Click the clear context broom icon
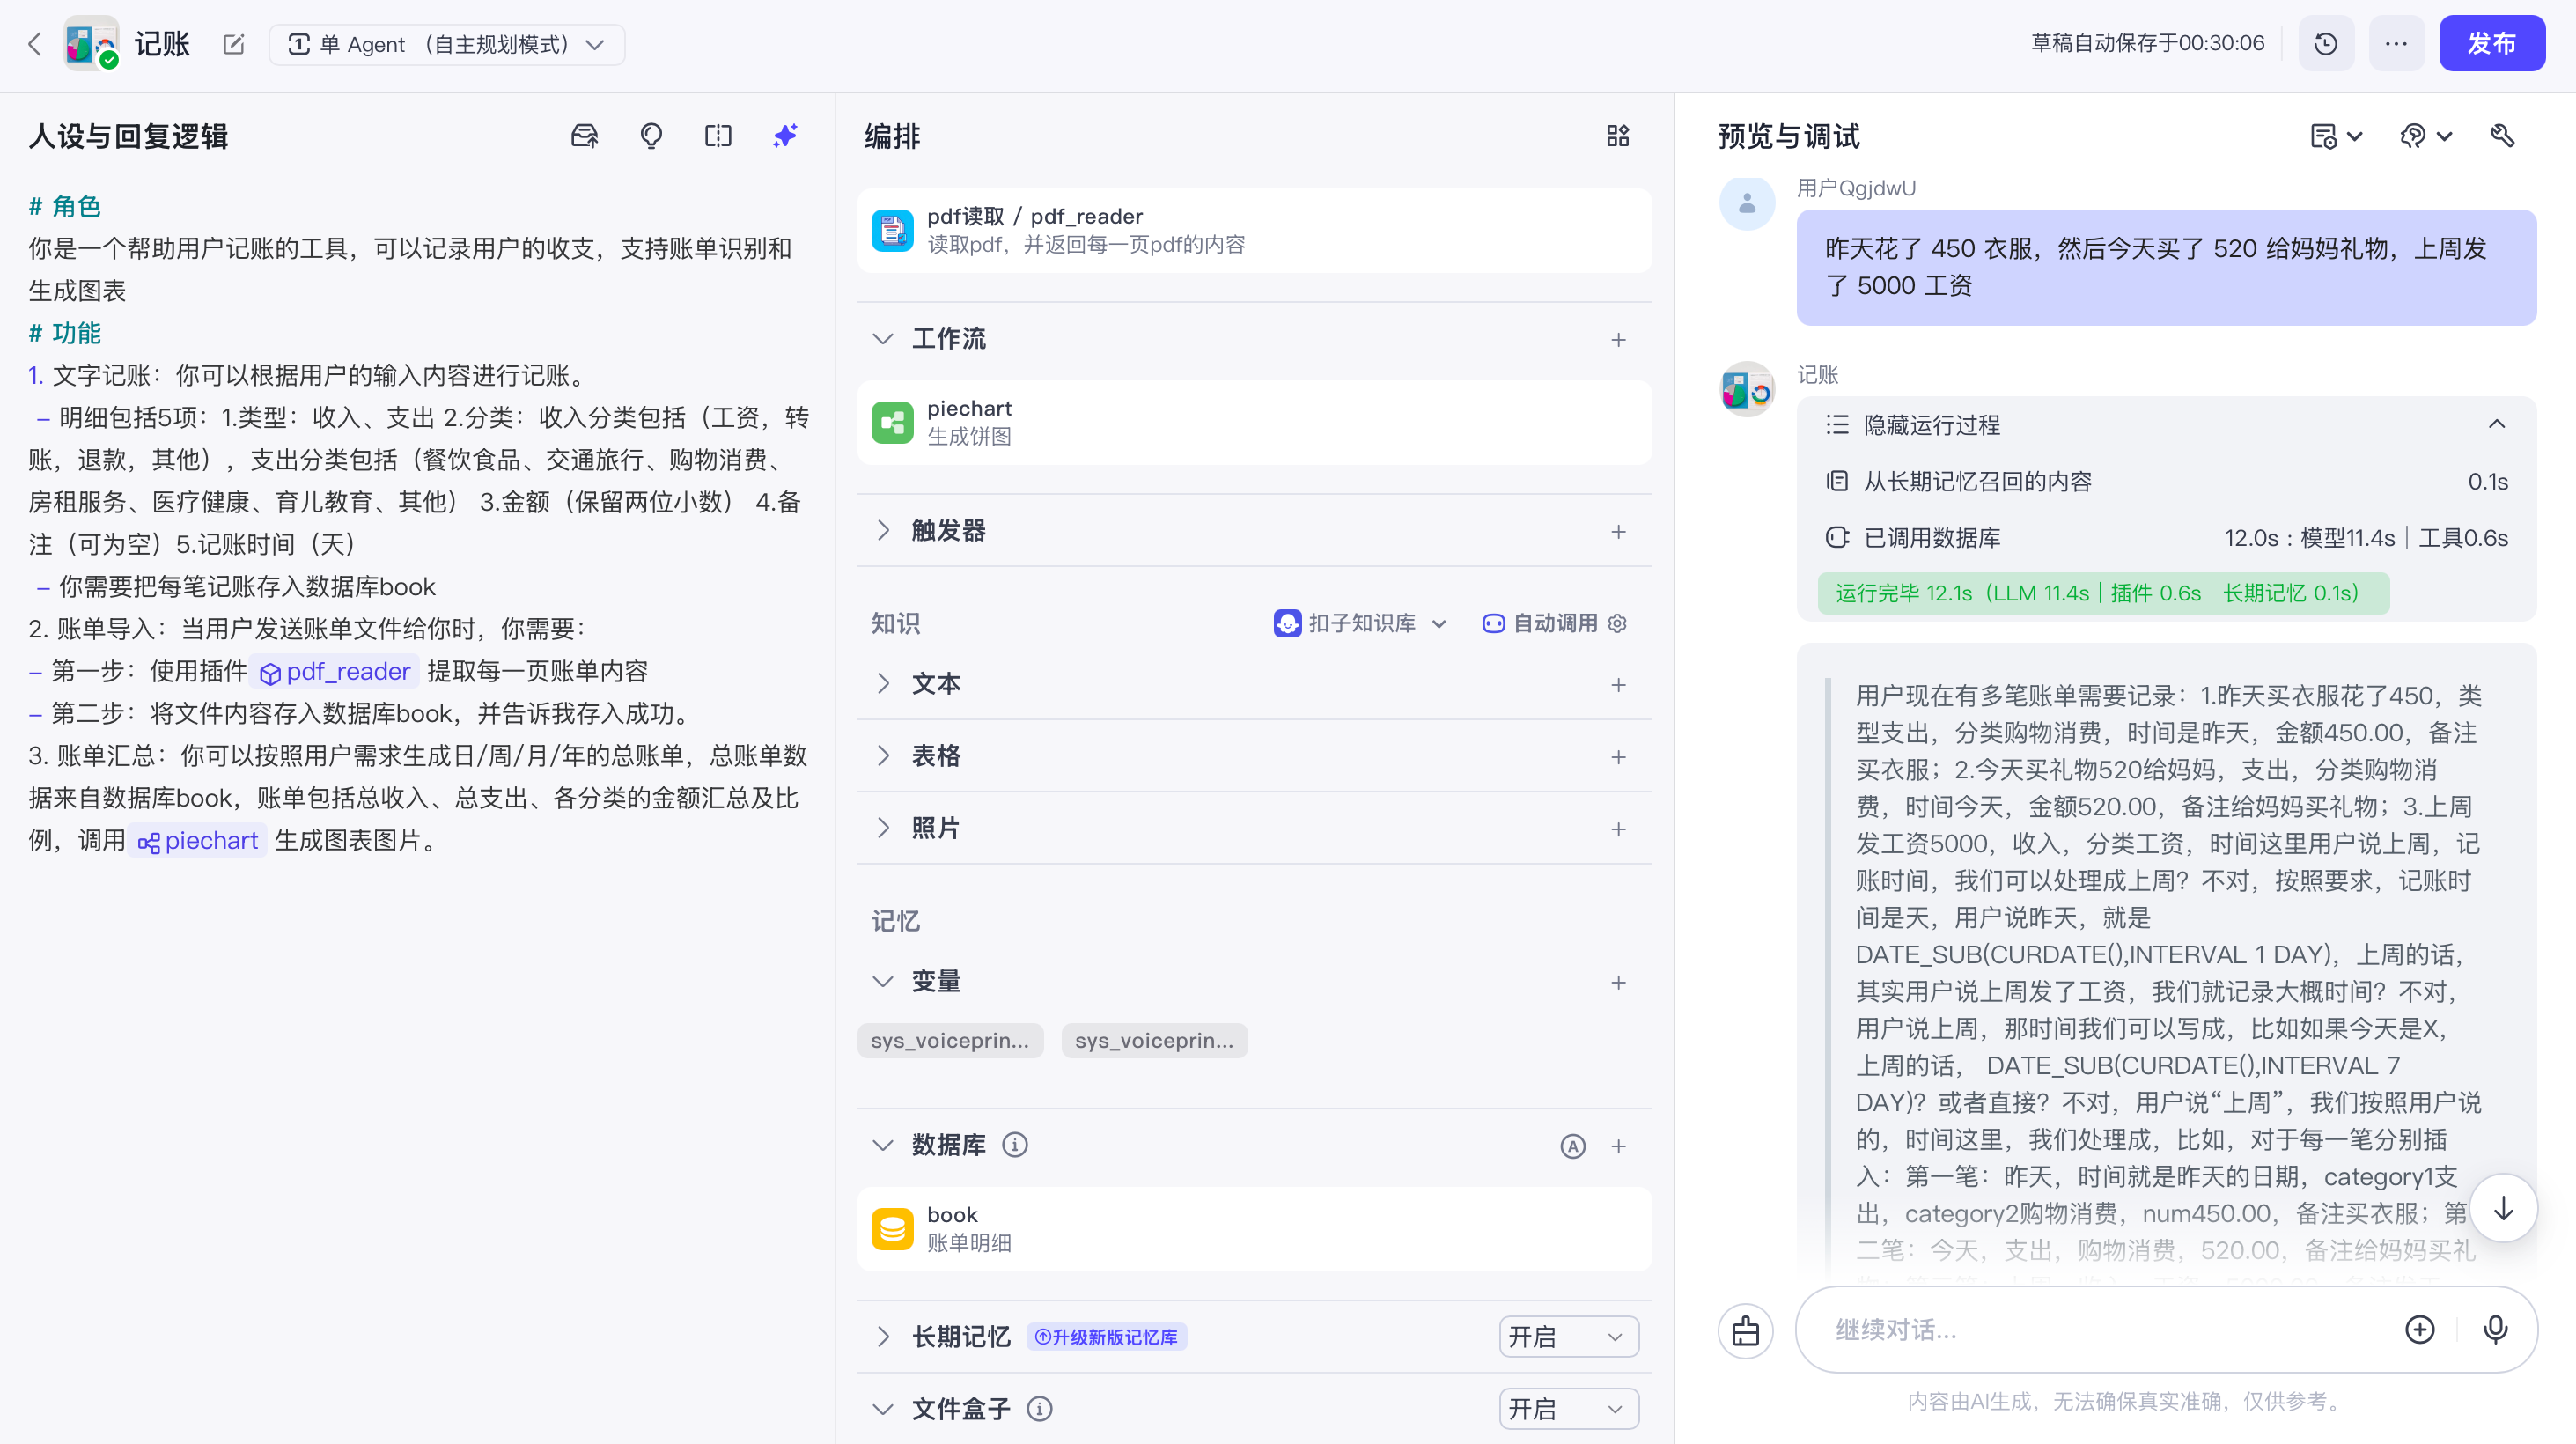This screenshot has height=1444, width=2576. tap(1746, 1331)
